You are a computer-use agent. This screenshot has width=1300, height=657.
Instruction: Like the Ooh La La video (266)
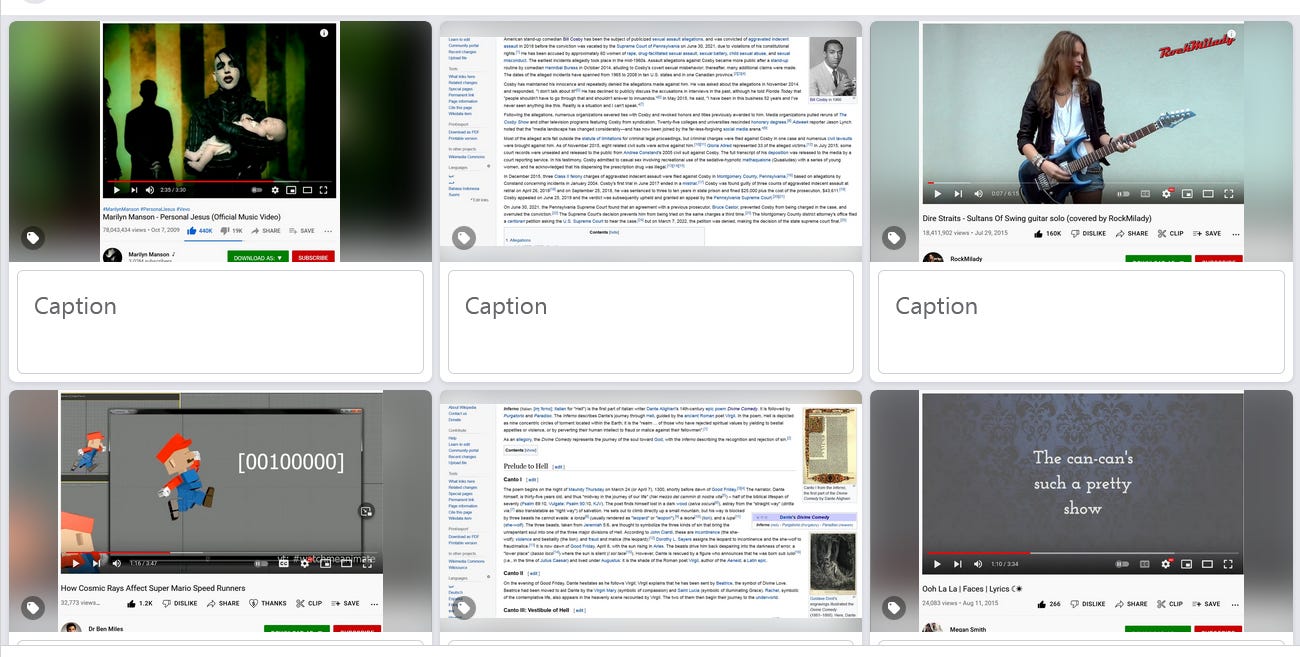1048,604
